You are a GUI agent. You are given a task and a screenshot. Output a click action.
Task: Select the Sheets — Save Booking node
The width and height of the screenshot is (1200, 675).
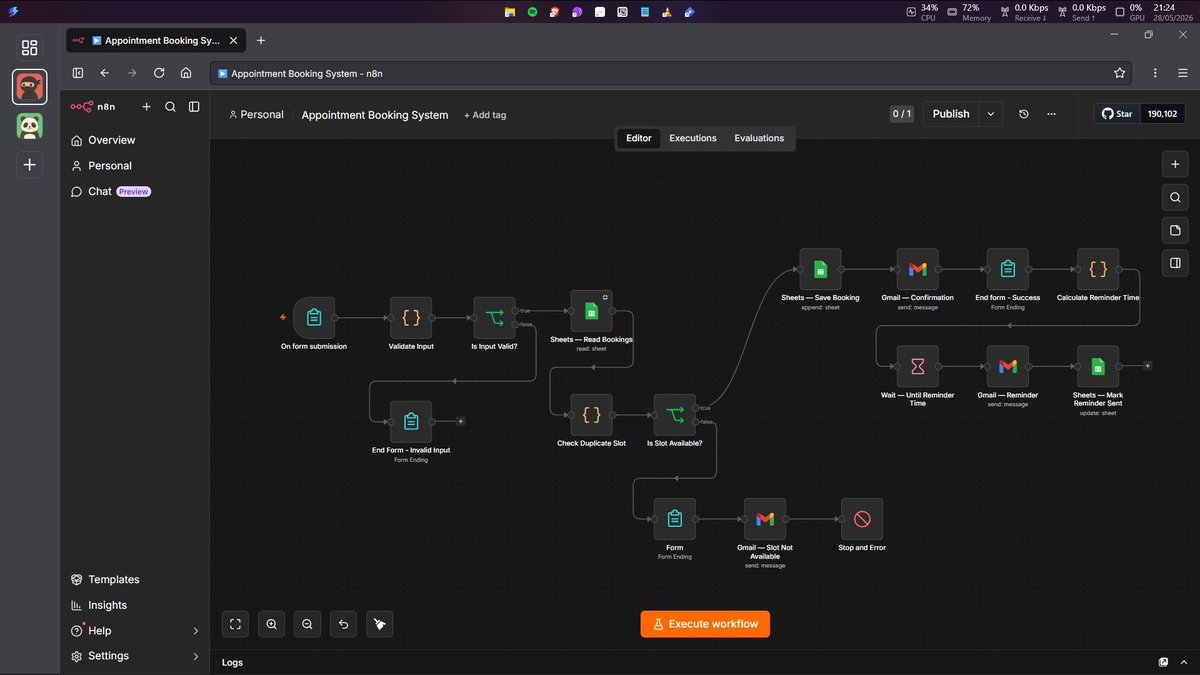click(x=820, y=269)
